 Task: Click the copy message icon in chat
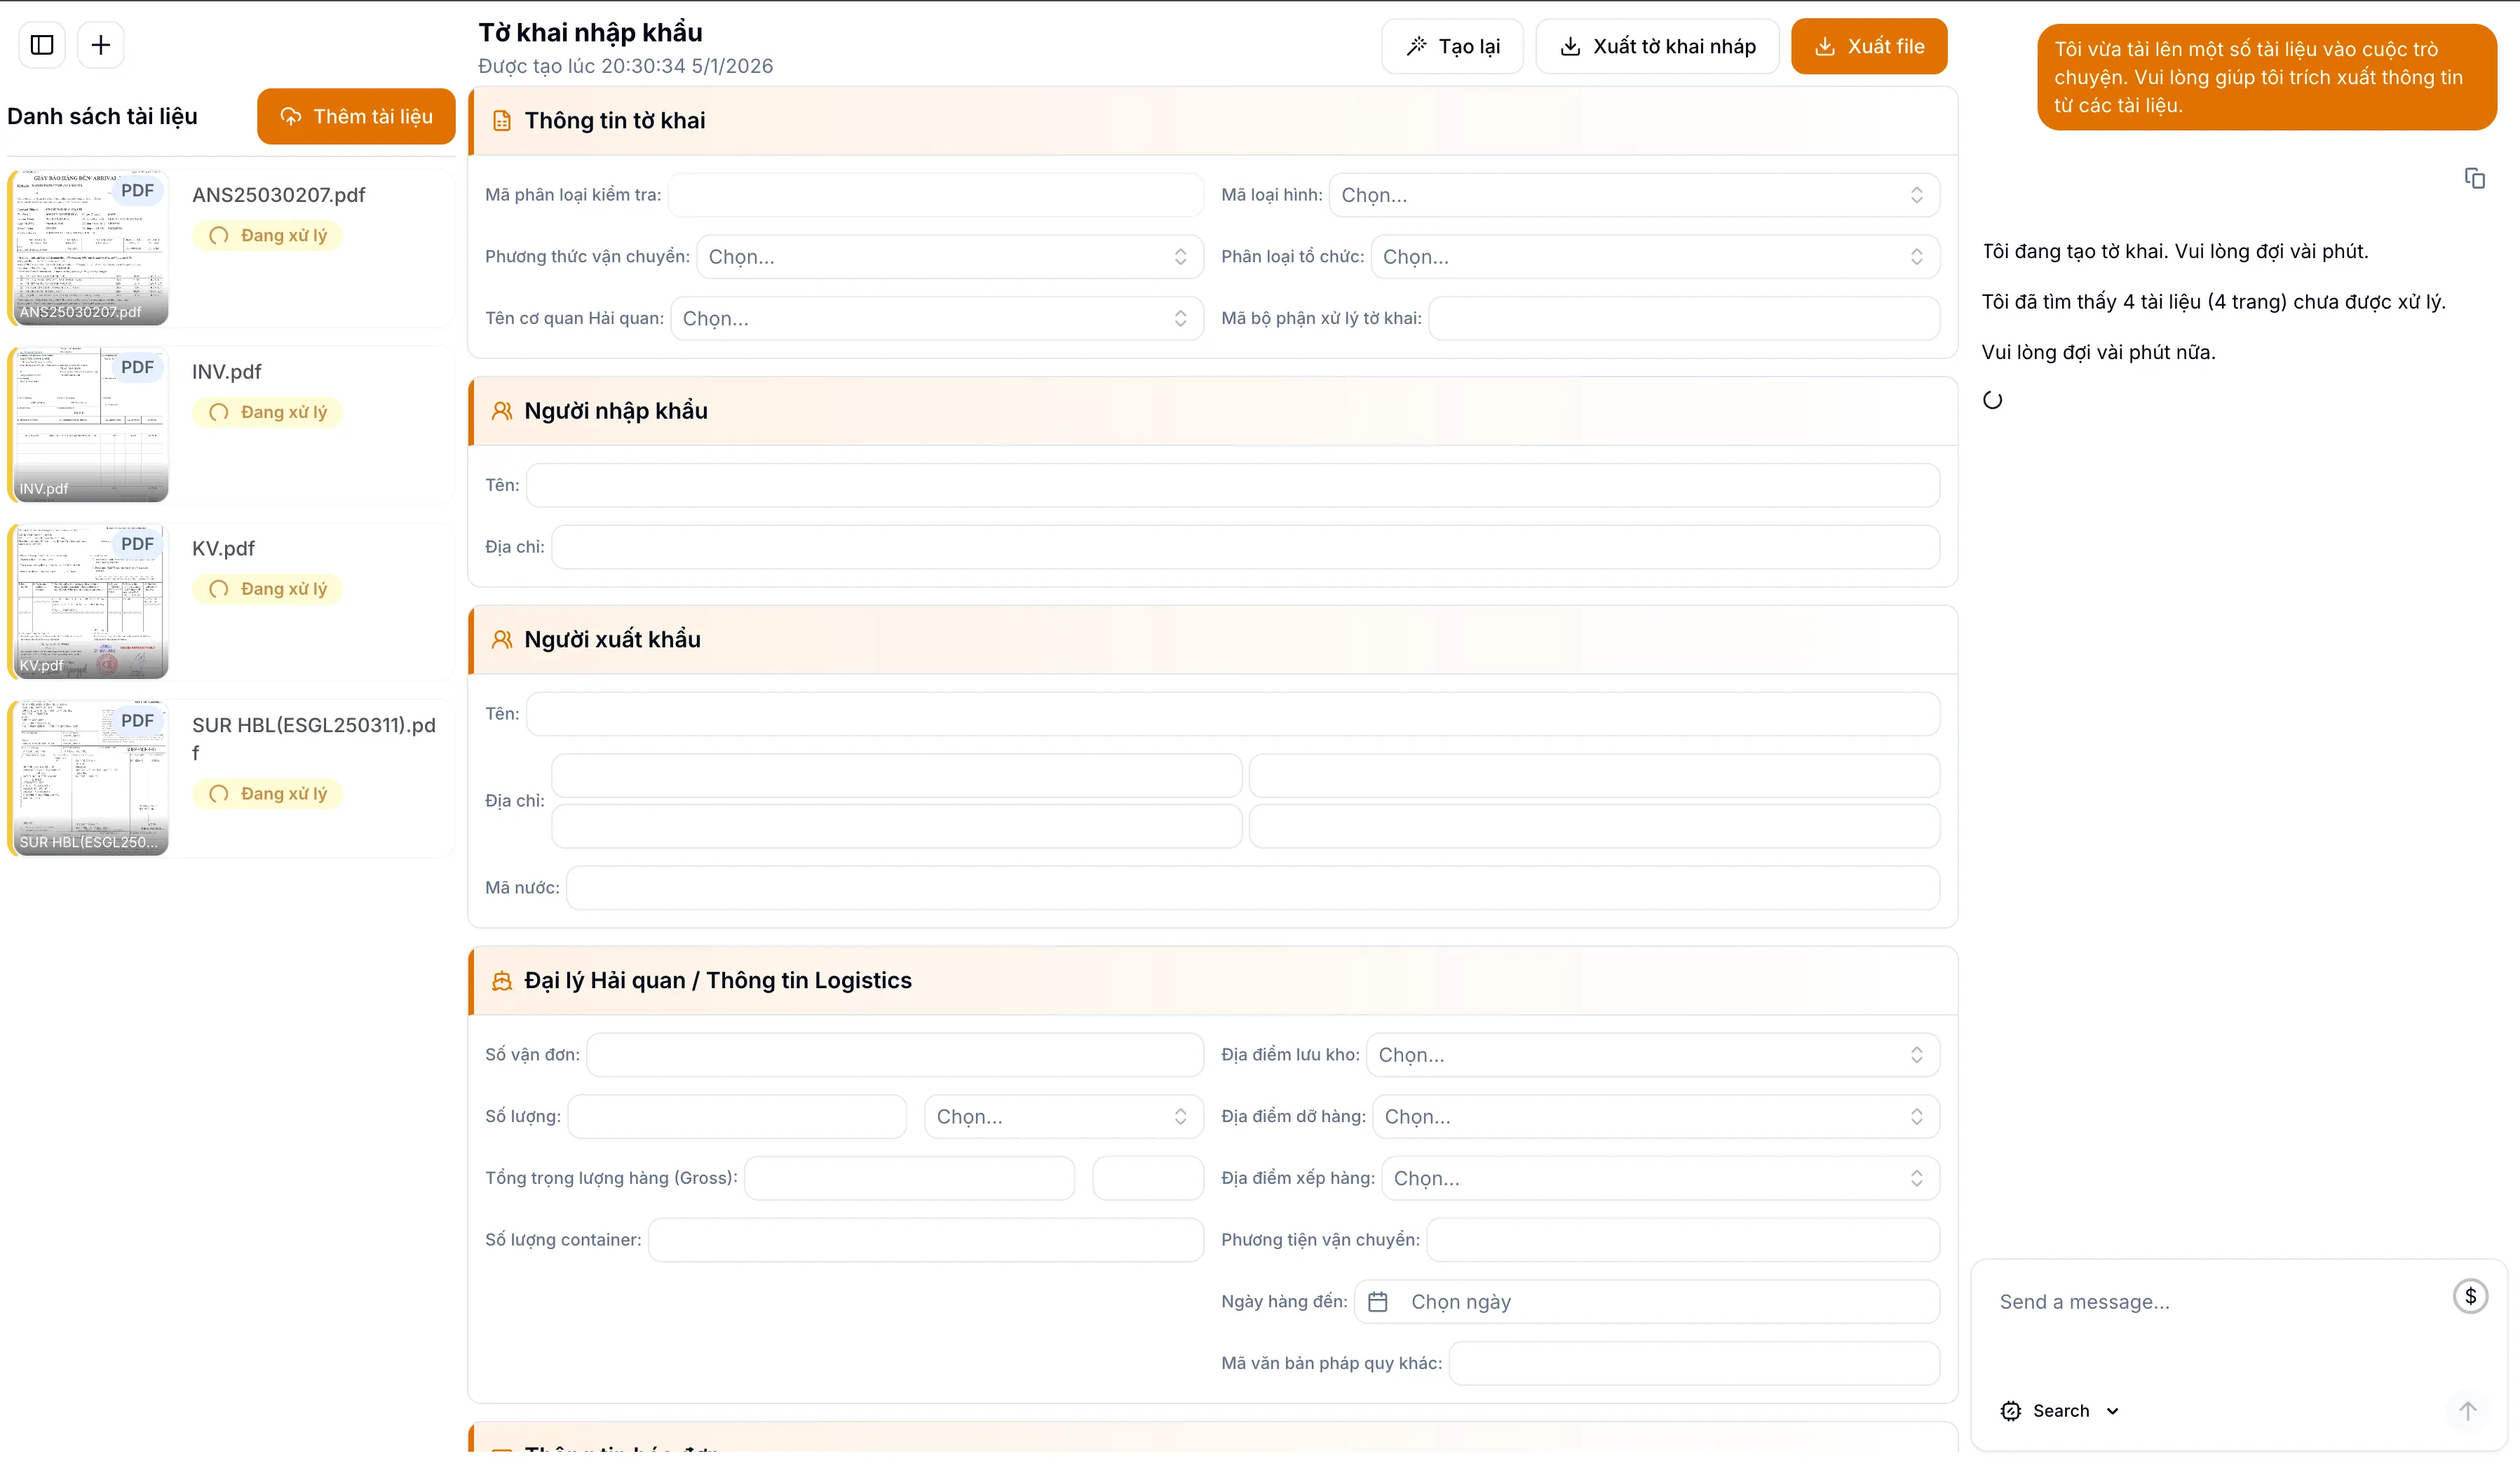2474,178
